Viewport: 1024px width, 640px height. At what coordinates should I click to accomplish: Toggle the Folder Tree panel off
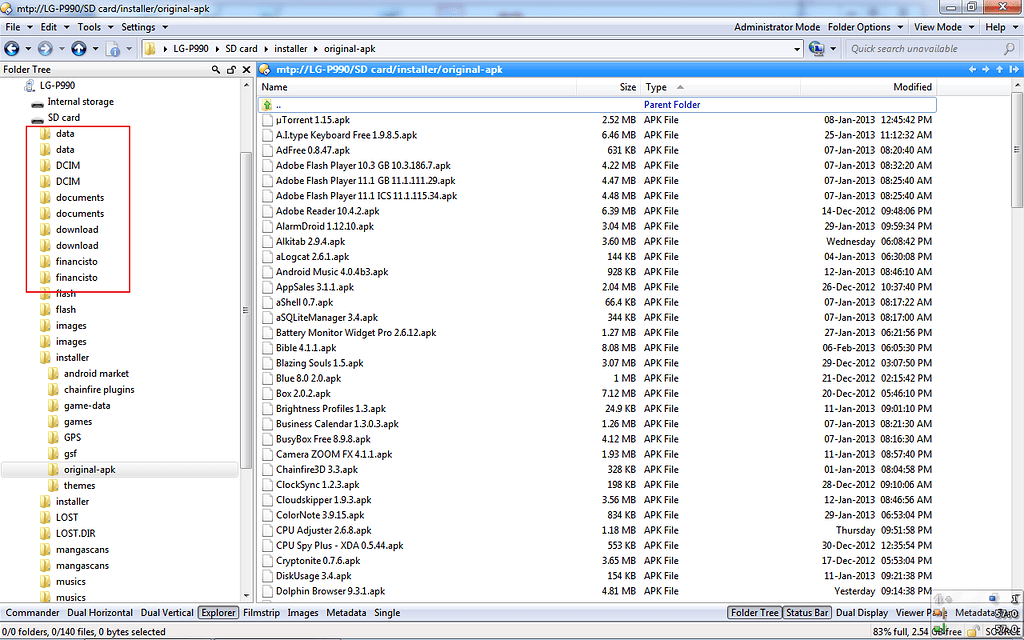click(754, 613)
